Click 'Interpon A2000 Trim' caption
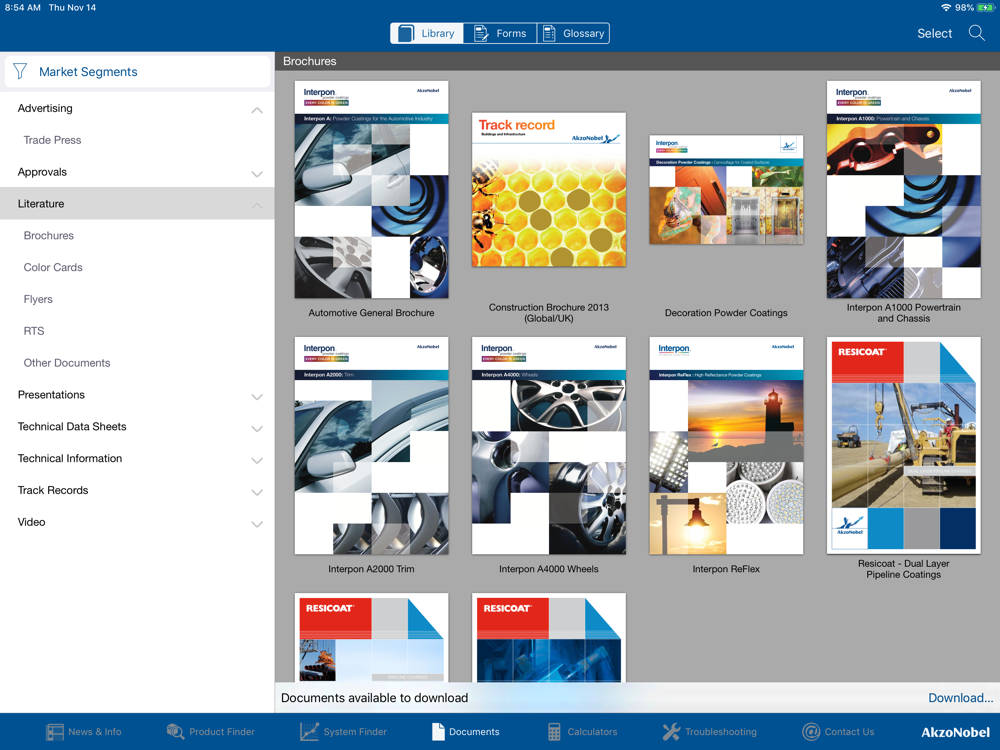Screen dimensions: 1000x750 click(x=371, y=569)
